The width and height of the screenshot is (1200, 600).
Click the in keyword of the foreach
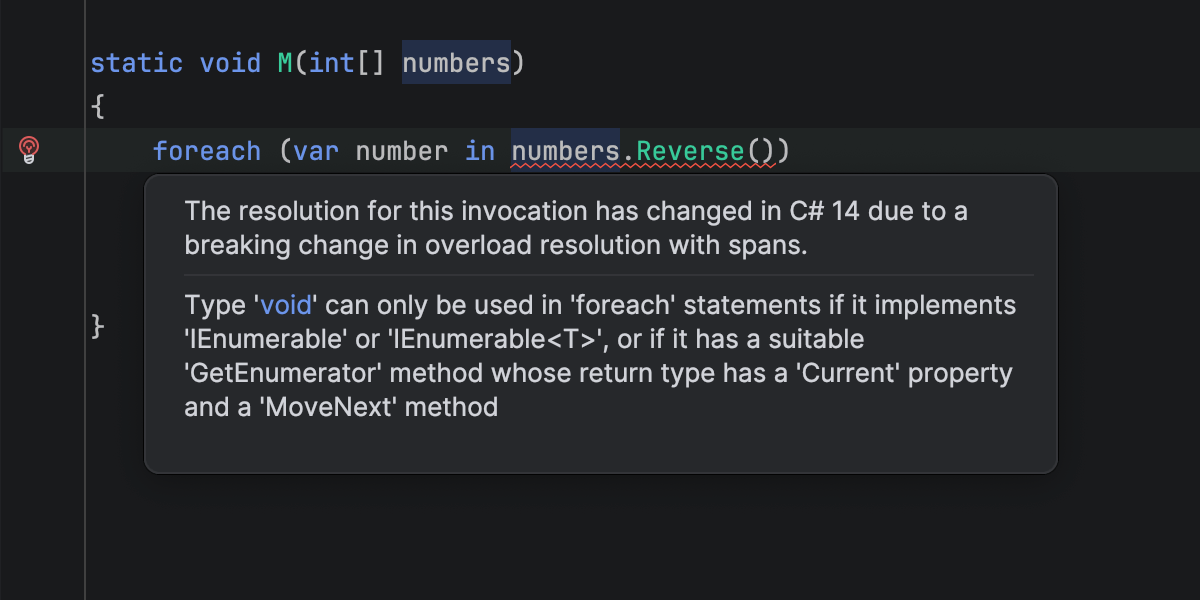tap(480, 151)
